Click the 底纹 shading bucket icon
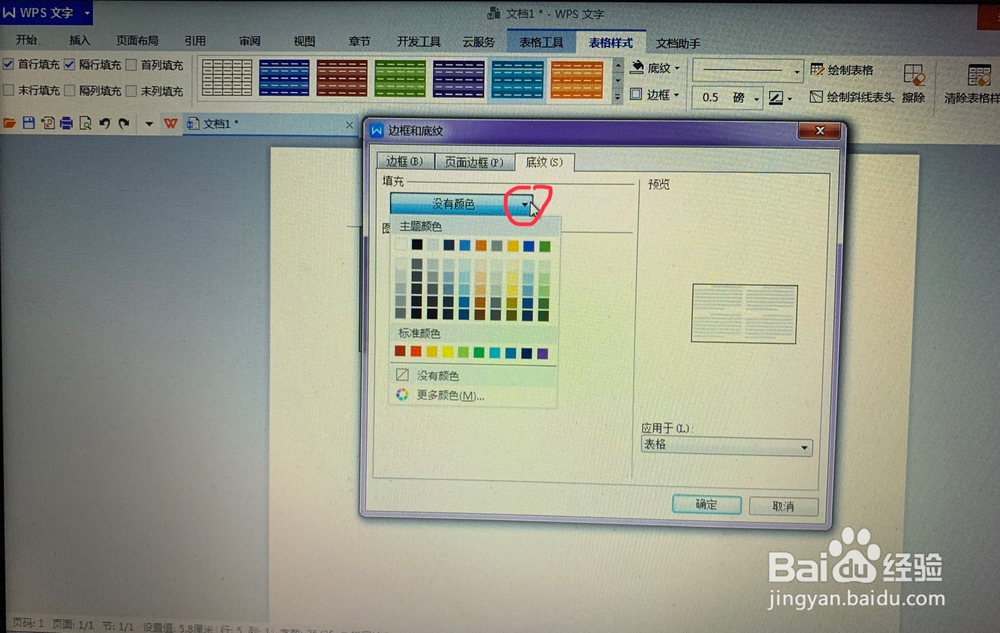1000x633 pixels. [x=637, y=67]
